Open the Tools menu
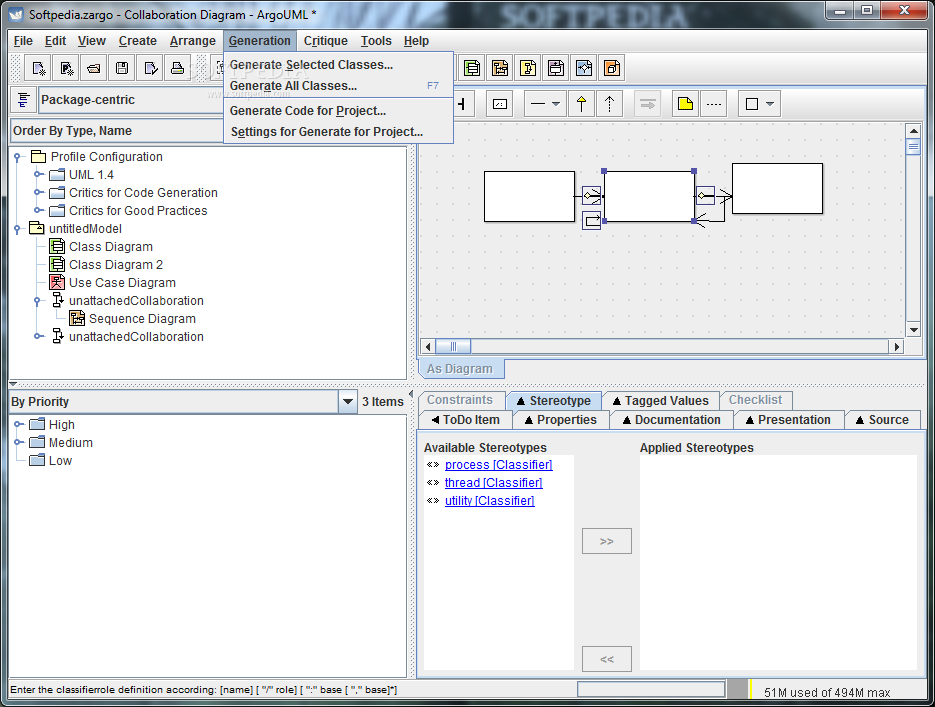Screen dimensions: 935x707 click(376, 41)
